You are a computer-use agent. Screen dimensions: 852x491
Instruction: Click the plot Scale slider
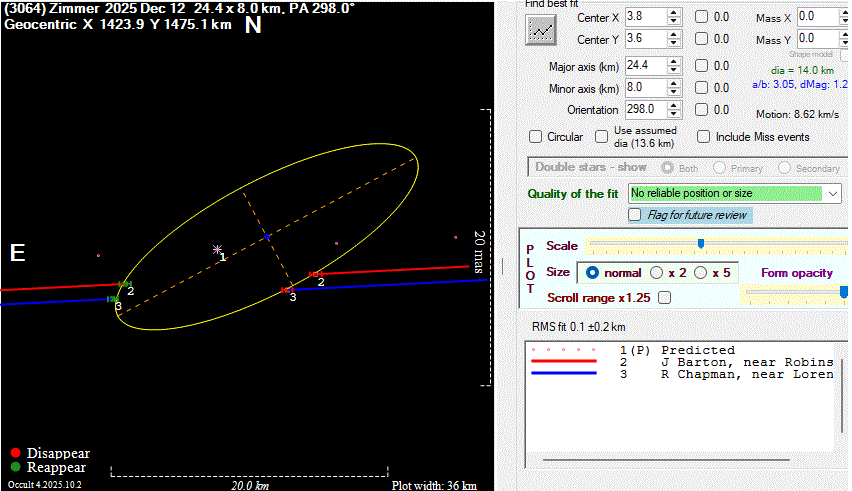coord(700,244)
